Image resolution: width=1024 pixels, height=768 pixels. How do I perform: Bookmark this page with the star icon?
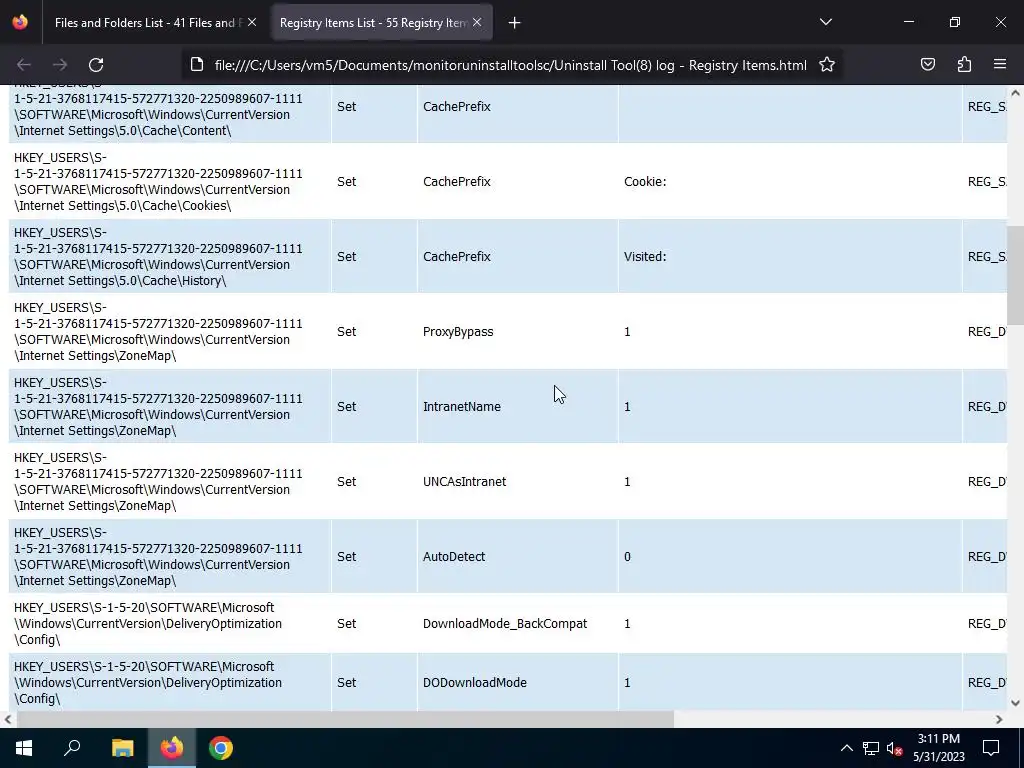coord(827,65)
